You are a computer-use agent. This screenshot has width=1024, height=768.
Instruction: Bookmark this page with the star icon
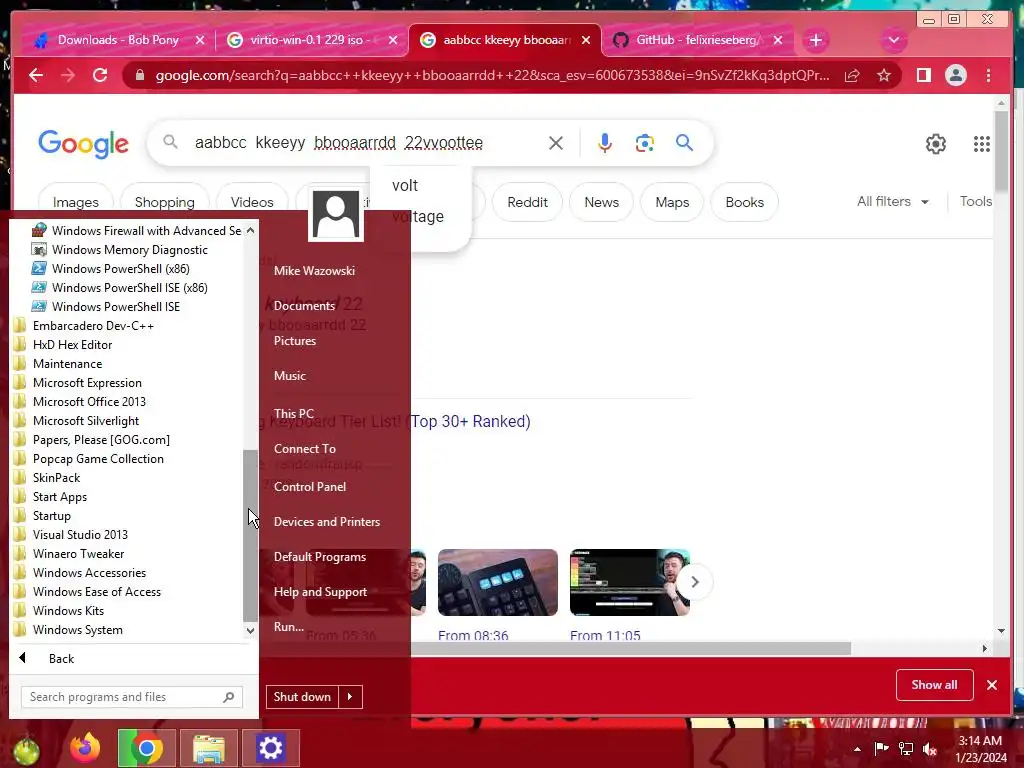(884, 76)
